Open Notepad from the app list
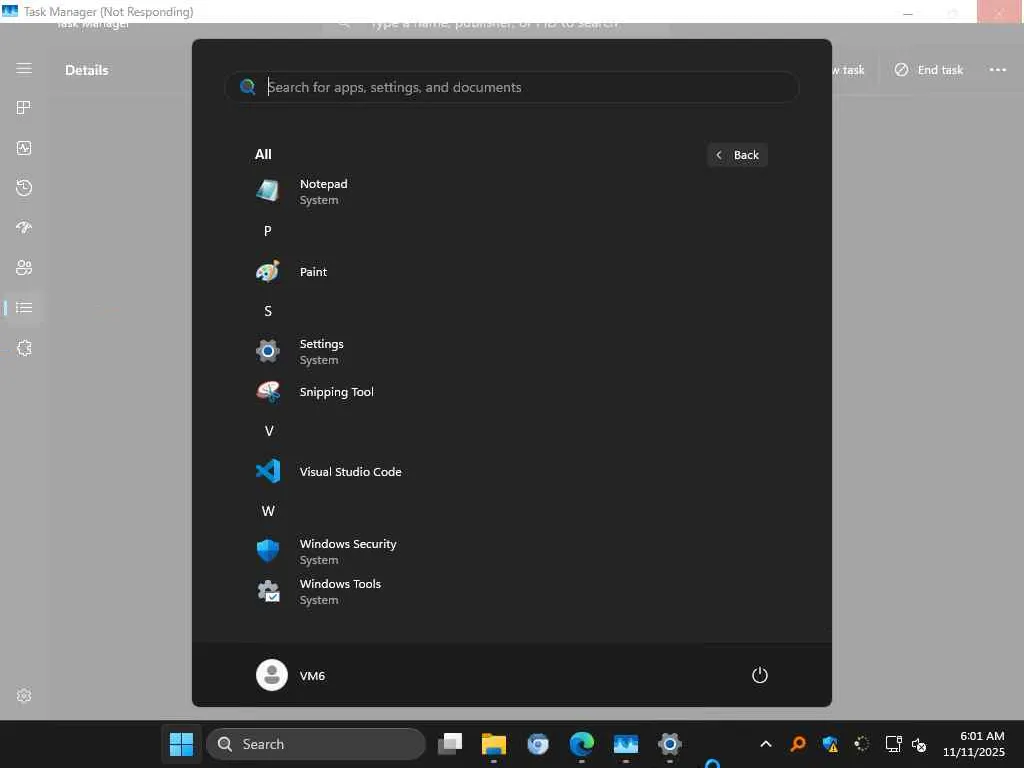 click(511, 191)
